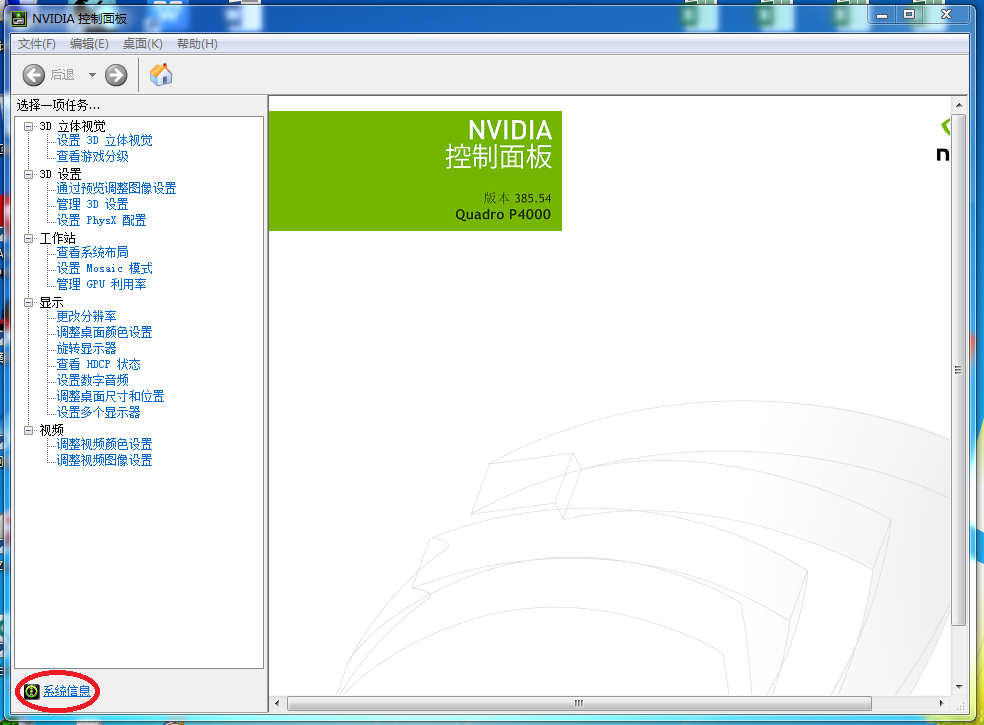Collapse the 3D 立体视觉 tree node
Screen dimensions: 984x725
click(x=28, y=126)
